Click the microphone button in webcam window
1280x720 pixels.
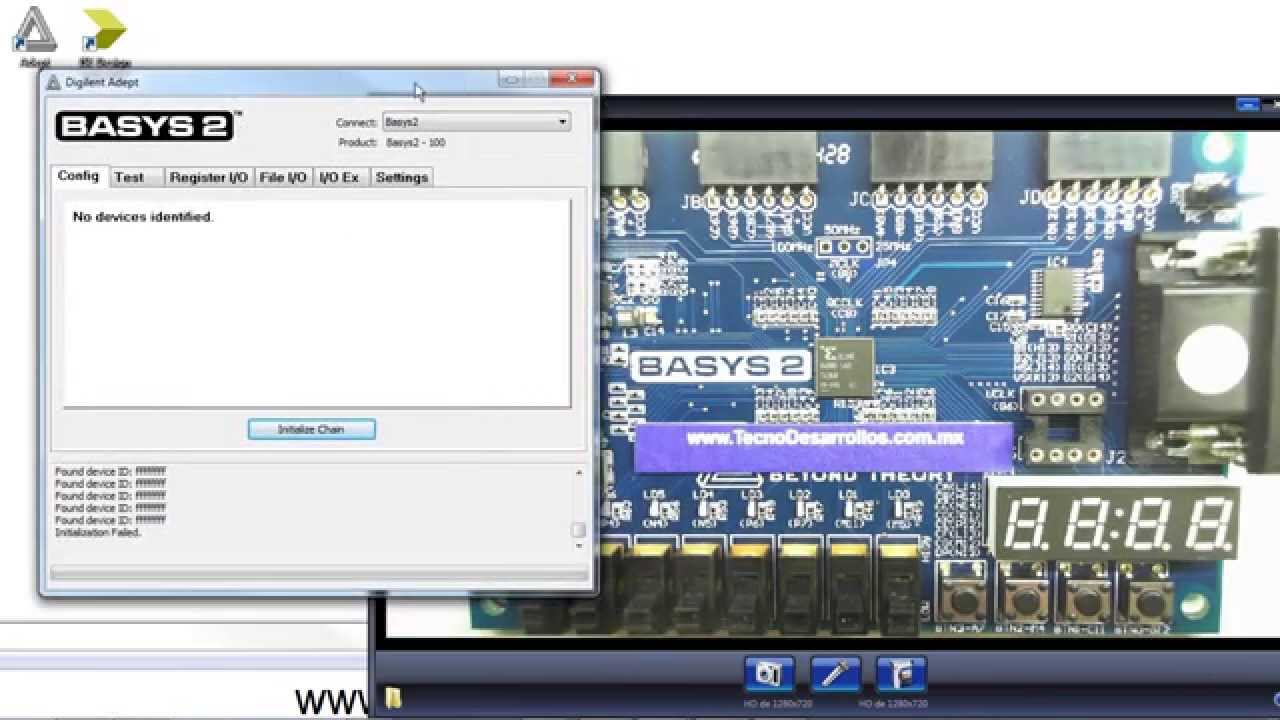click(835, 674)
